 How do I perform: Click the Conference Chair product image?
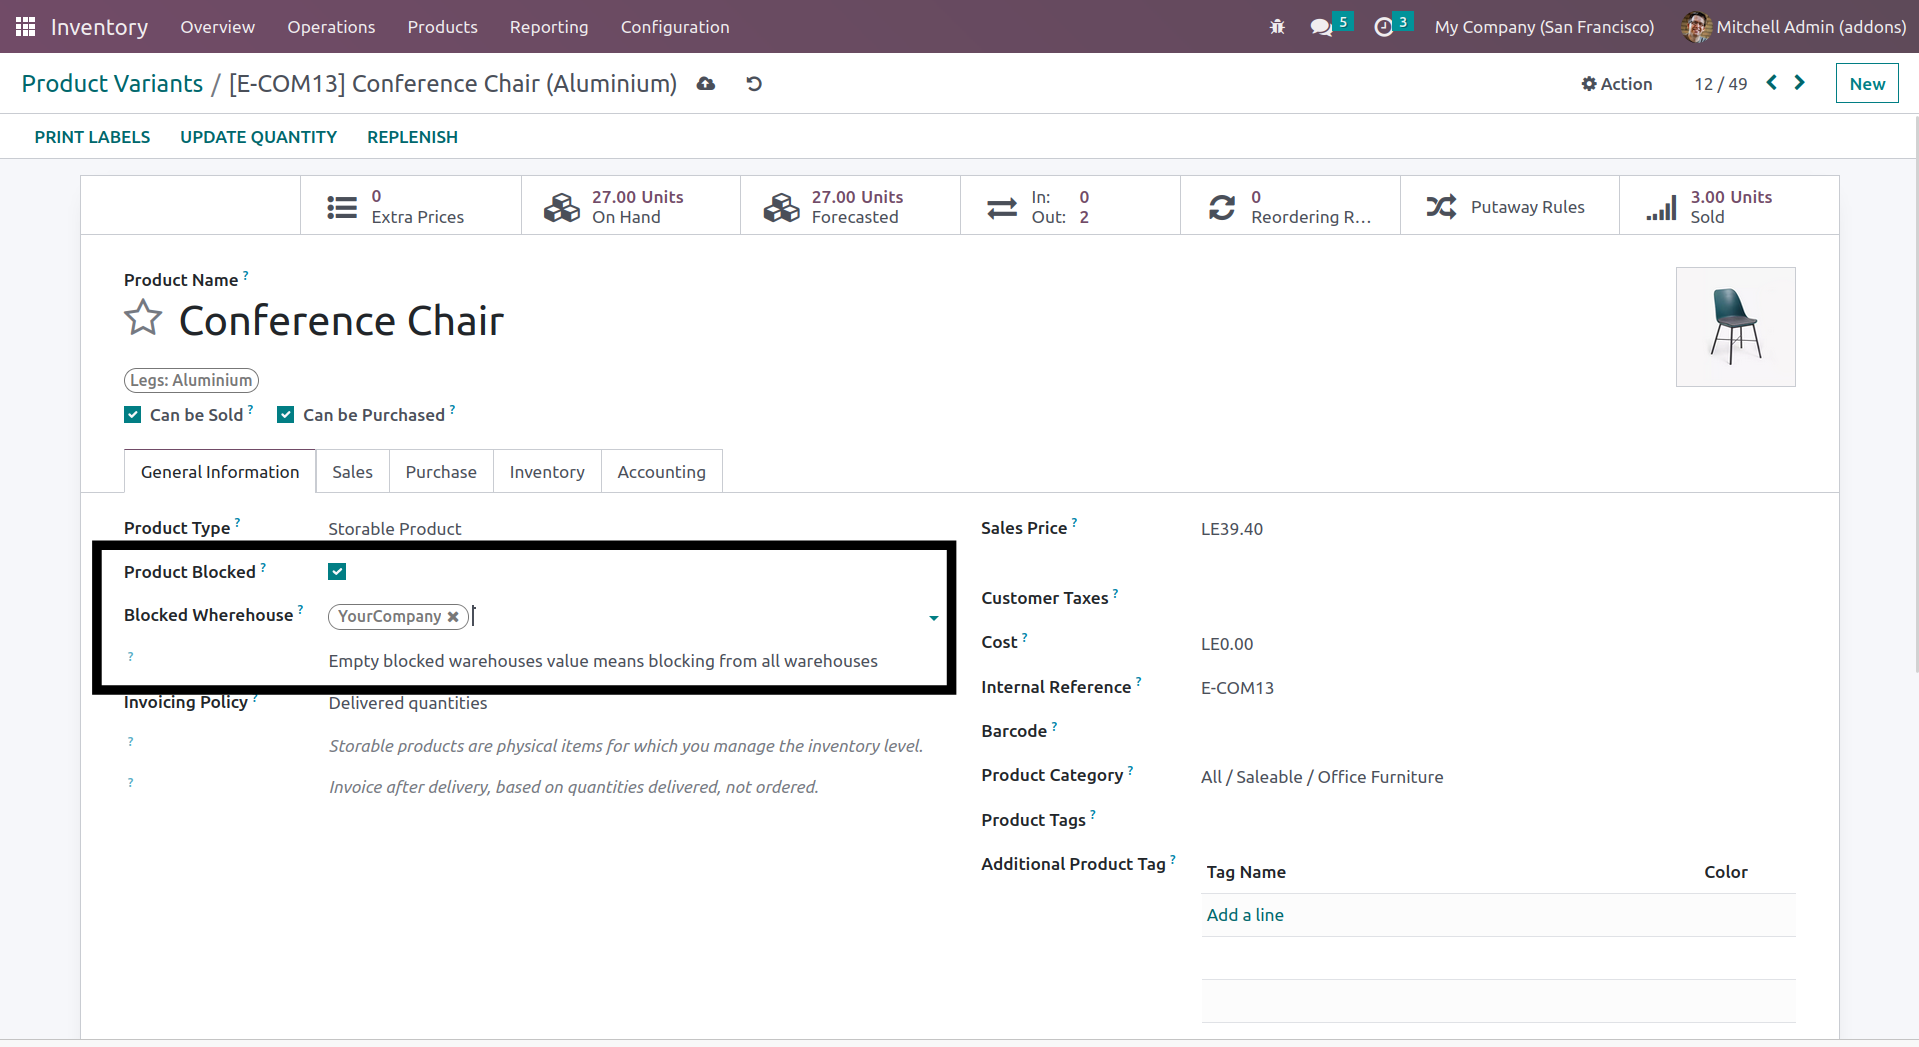click(1735, 327)
